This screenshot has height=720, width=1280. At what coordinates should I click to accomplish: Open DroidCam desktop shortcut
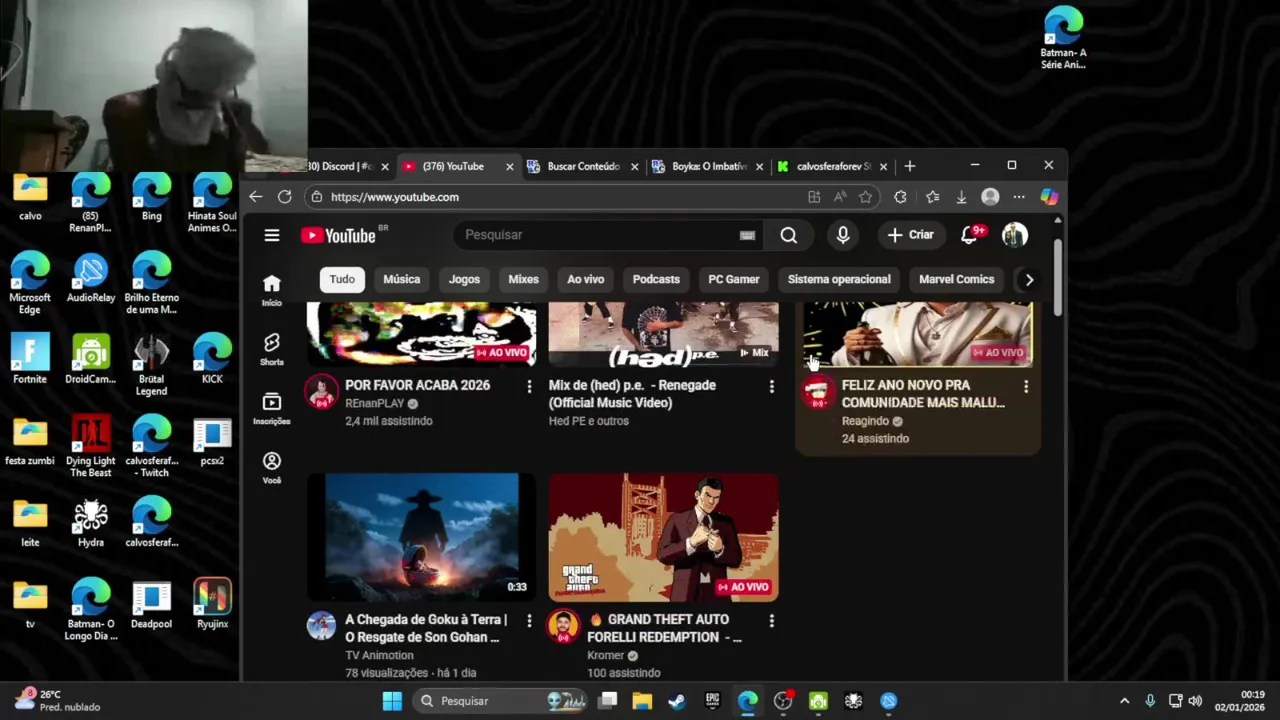(90, 360)
